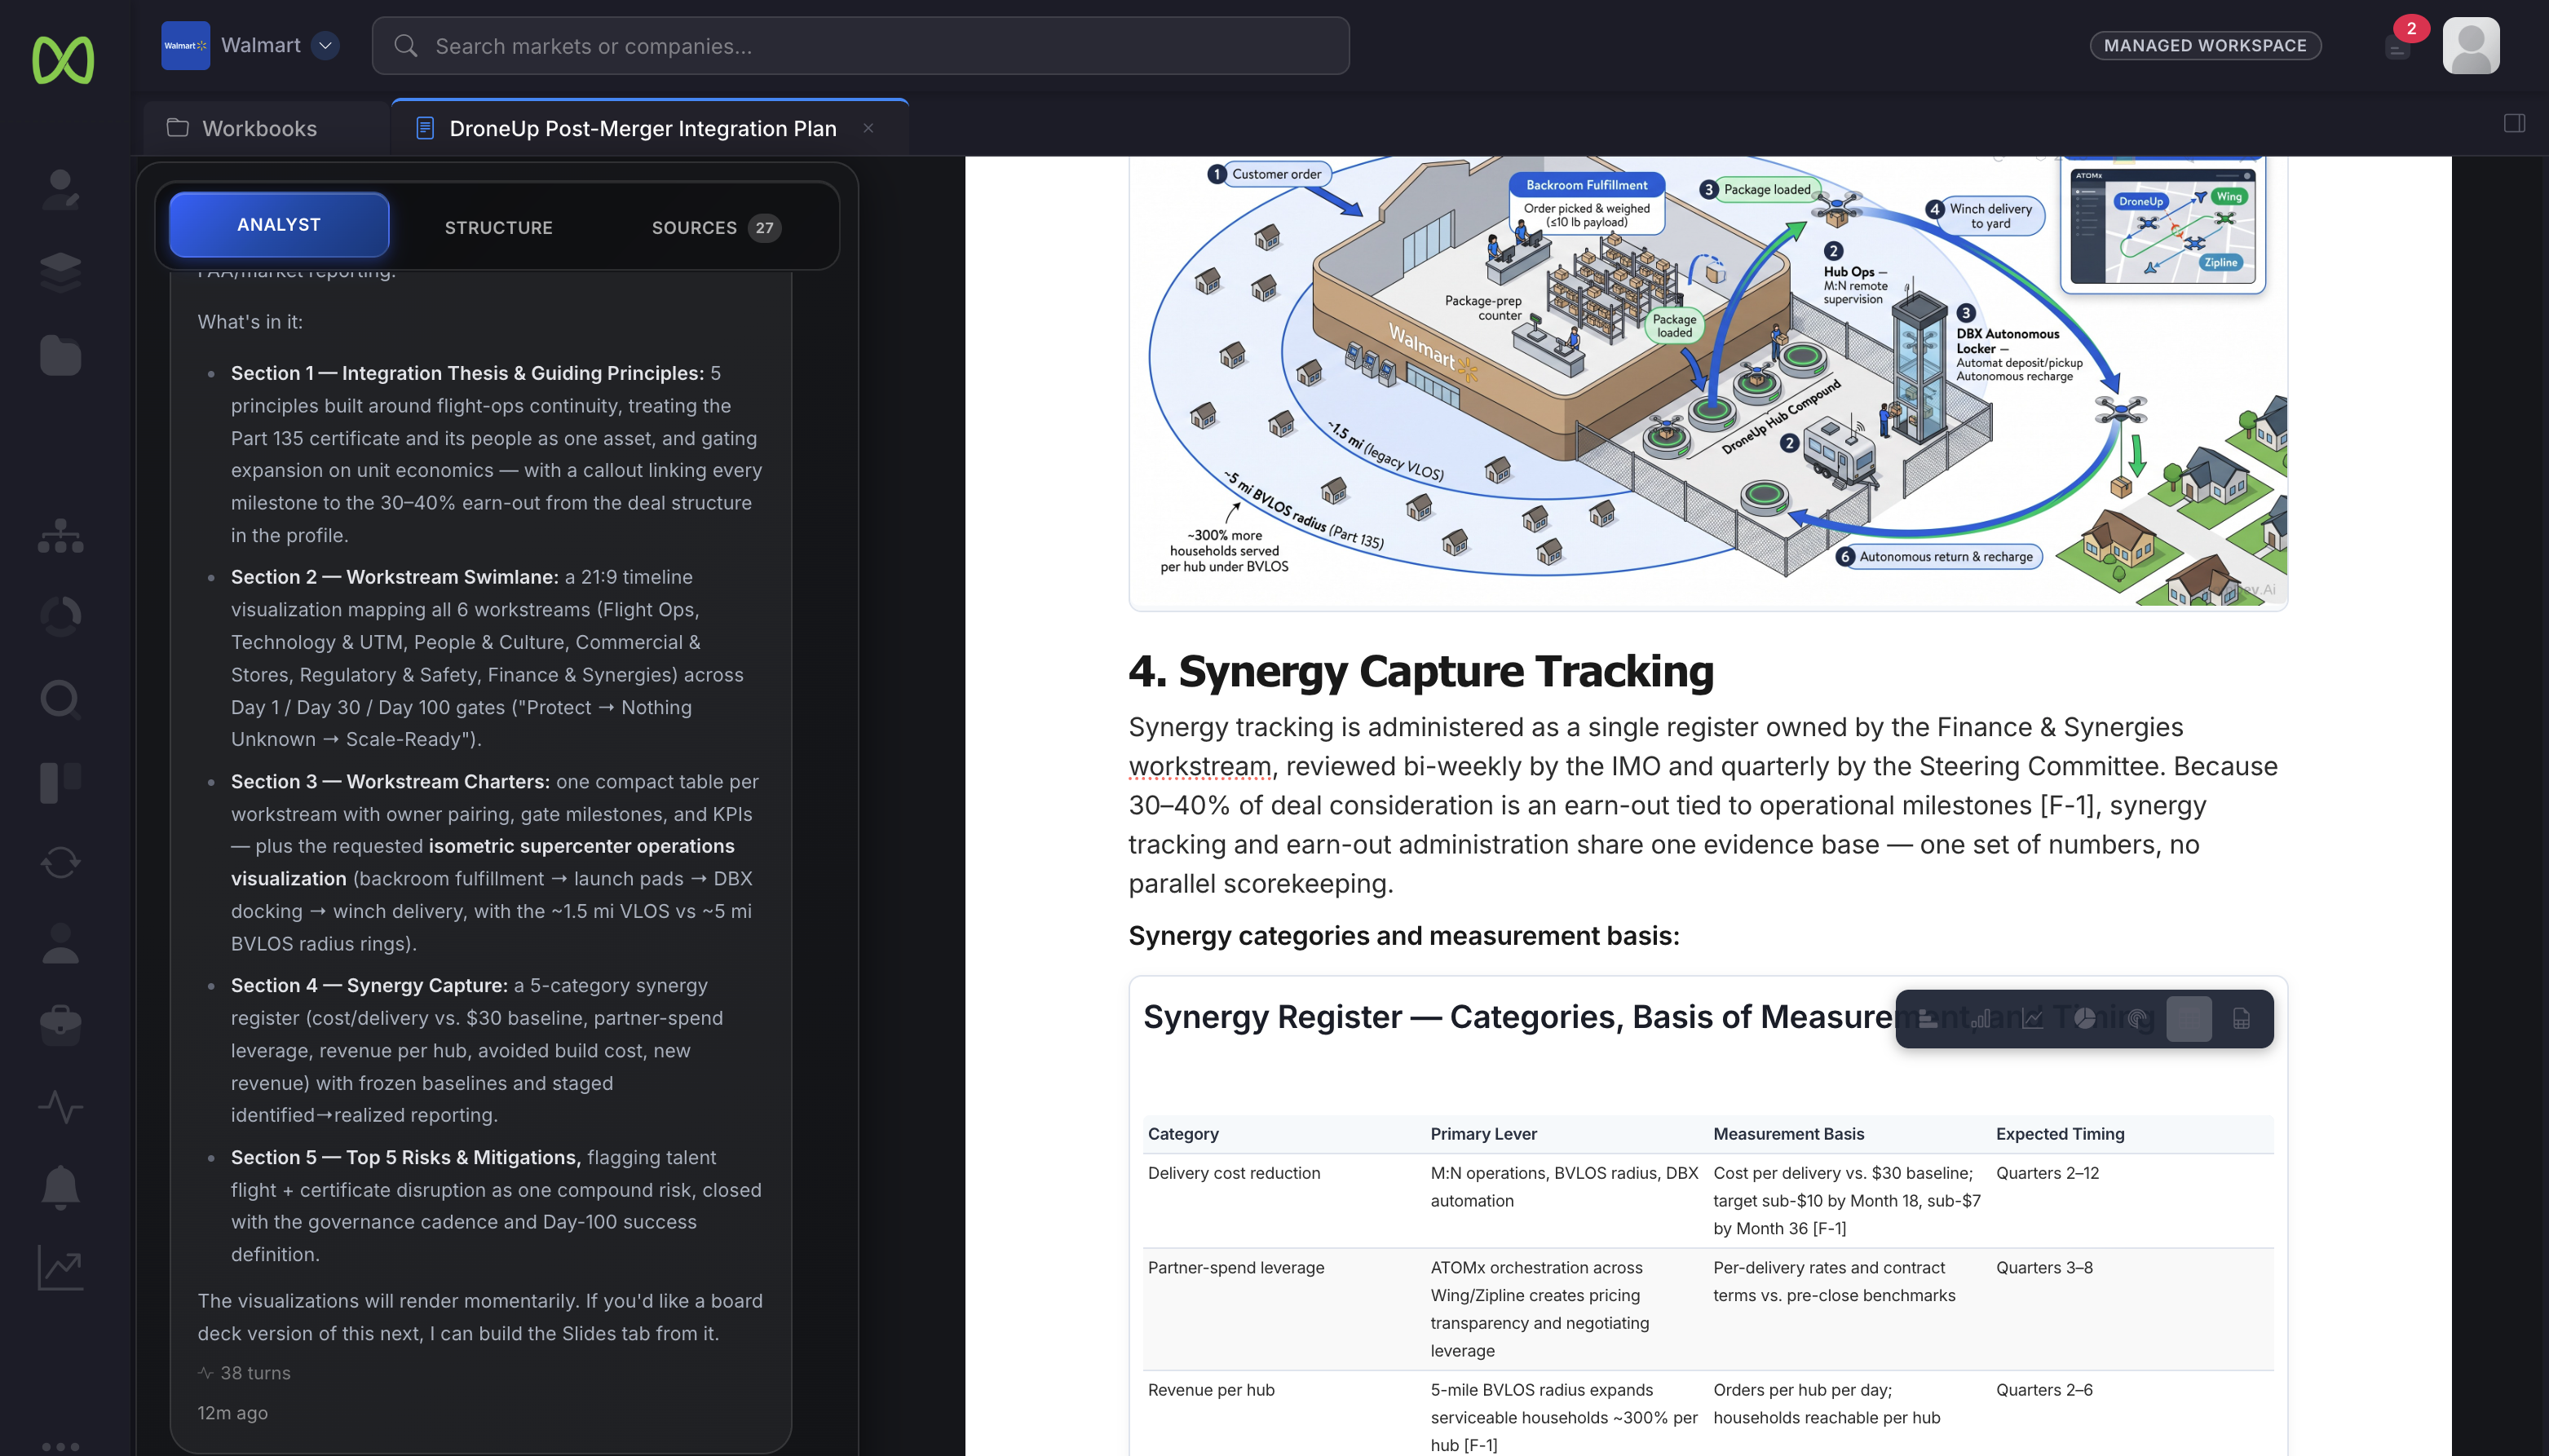Click the Category column header
Viewport: 2549px width, 1456px height.
(x=1183, y=1134)
